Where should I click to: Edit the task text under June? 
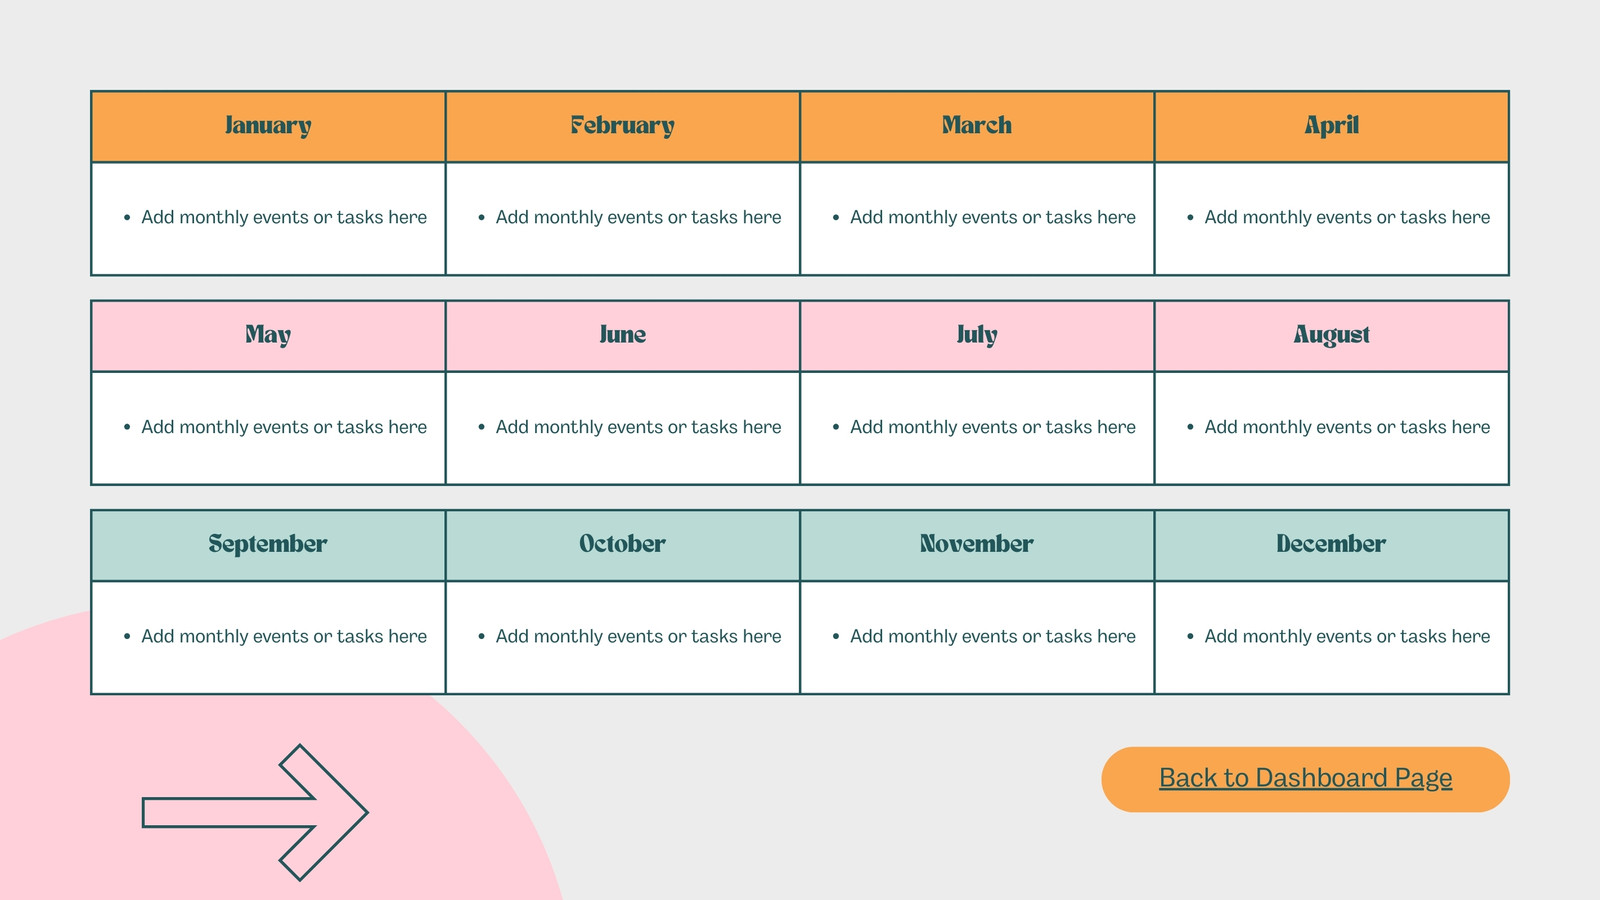pyautogui.click(x=638, y=427)
